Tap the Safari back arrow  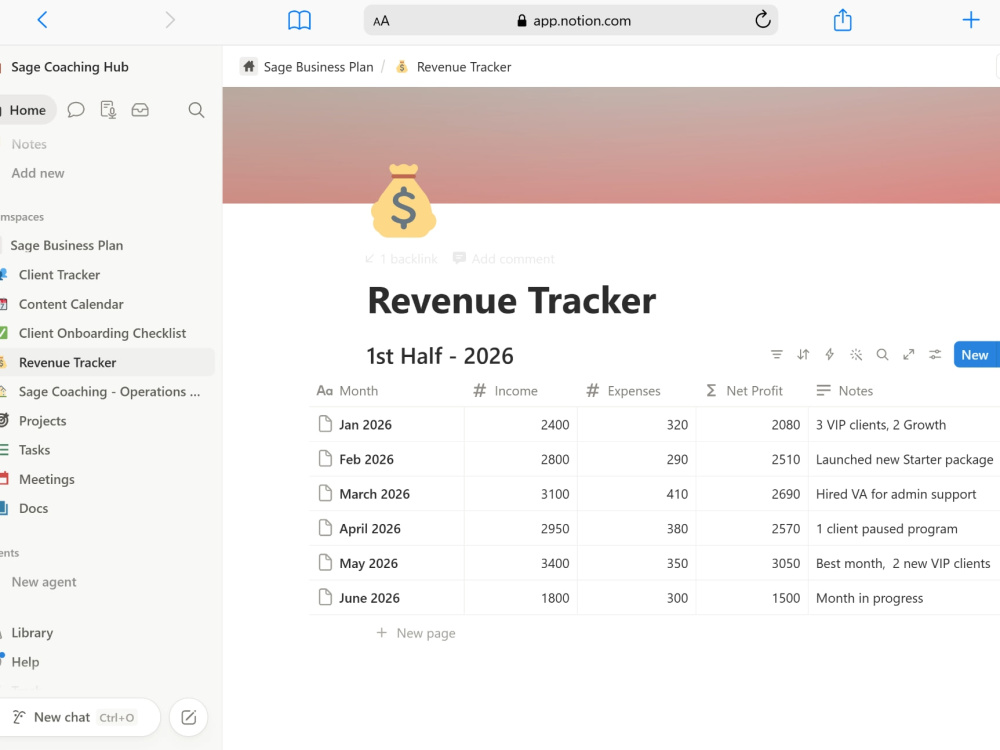point(42,20)
